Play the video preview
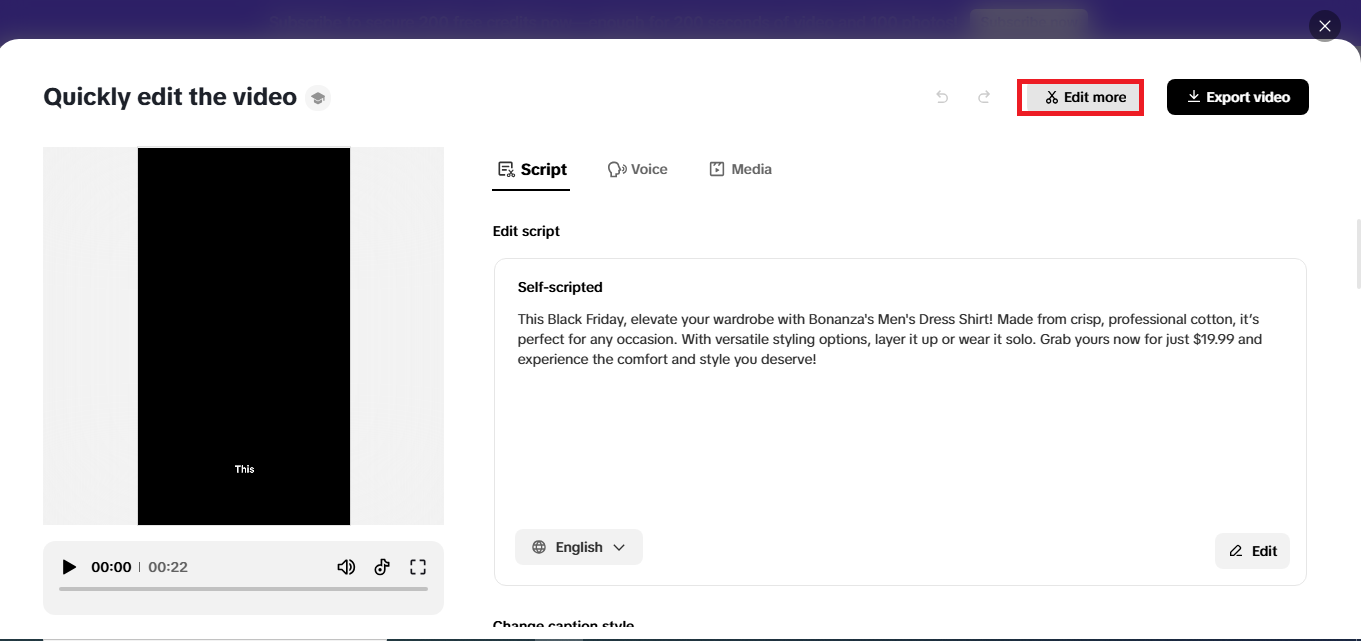This screenshot has height=641, width=1361. pyautogui.click(x=68, y=566)
